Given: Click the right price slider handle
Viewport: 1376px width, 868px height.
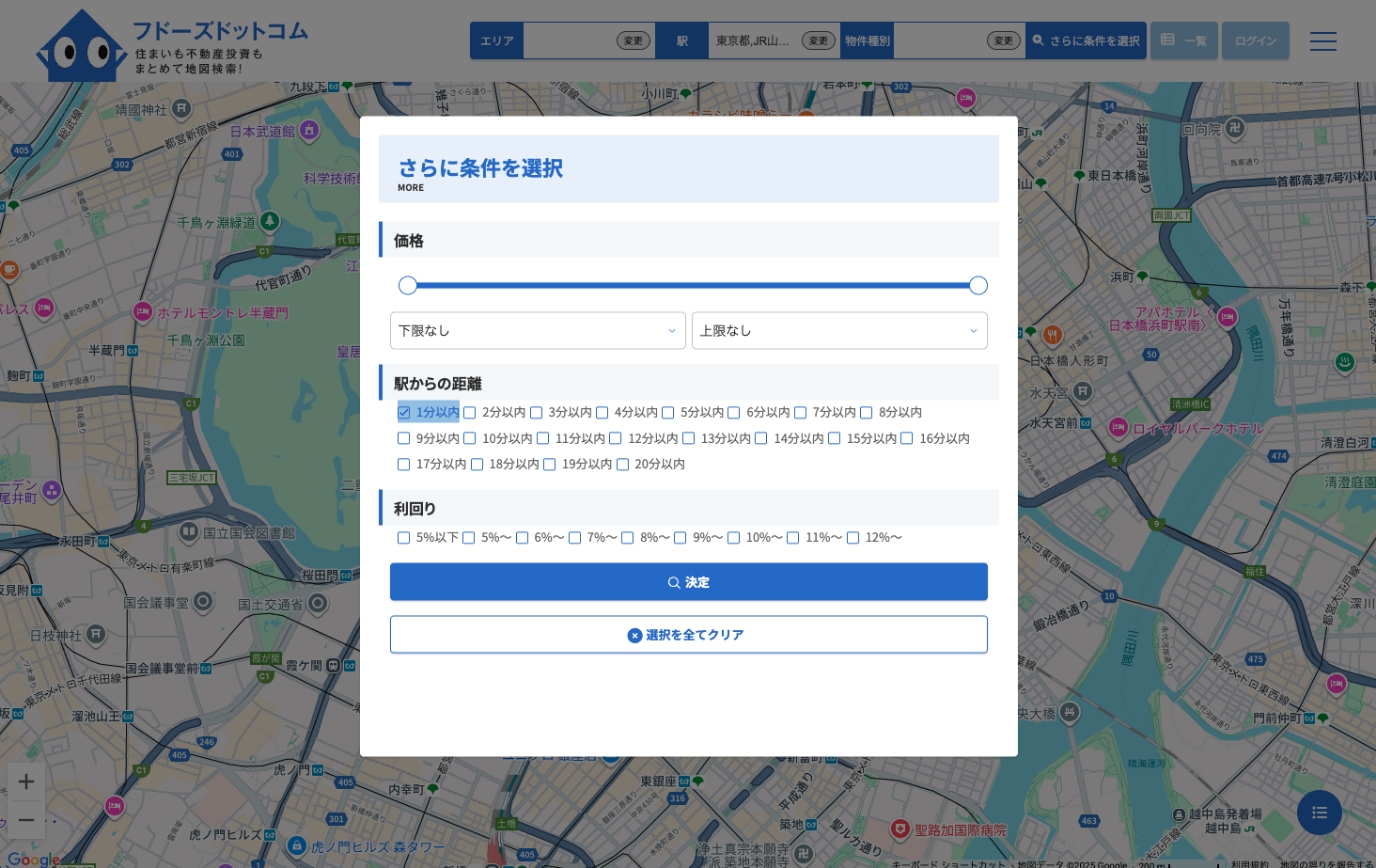Looking at the screenshot, I should coord(979,286).
